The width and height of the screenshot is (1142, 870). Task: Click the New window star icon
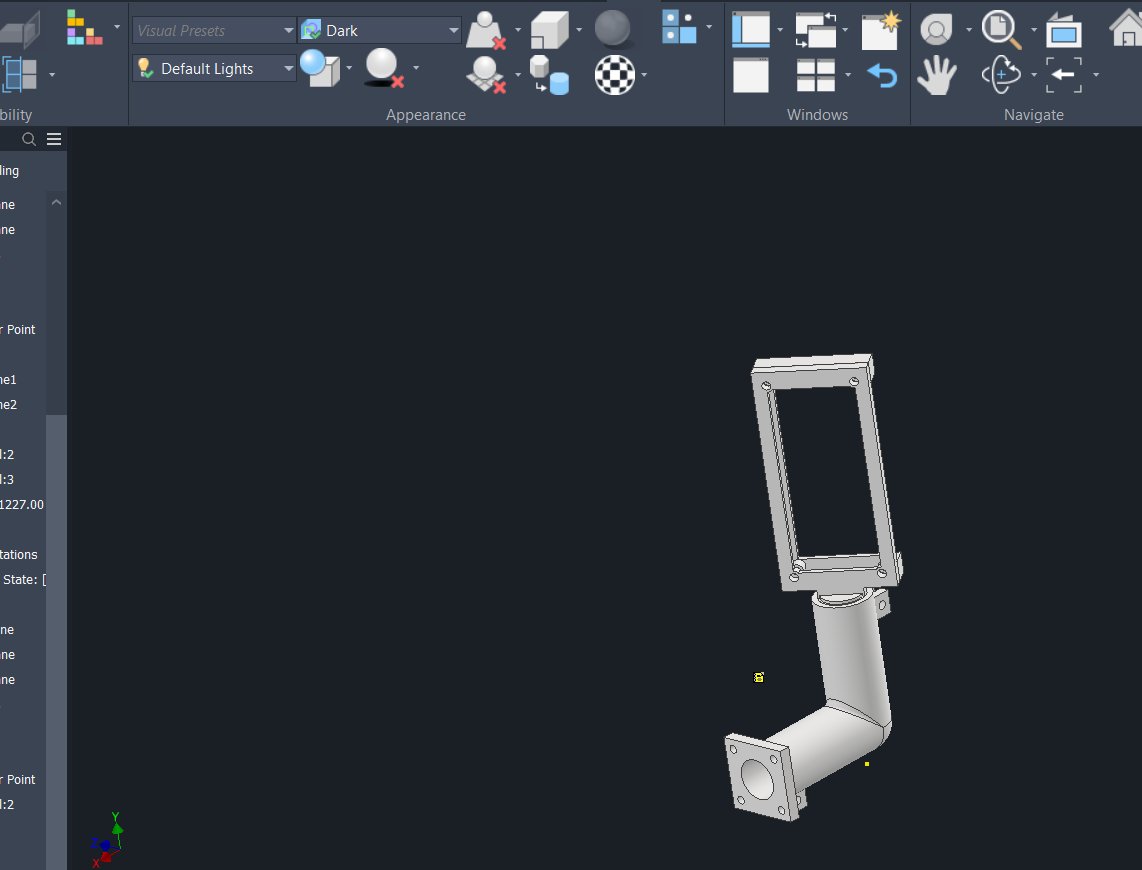click(x=881, y=30)
